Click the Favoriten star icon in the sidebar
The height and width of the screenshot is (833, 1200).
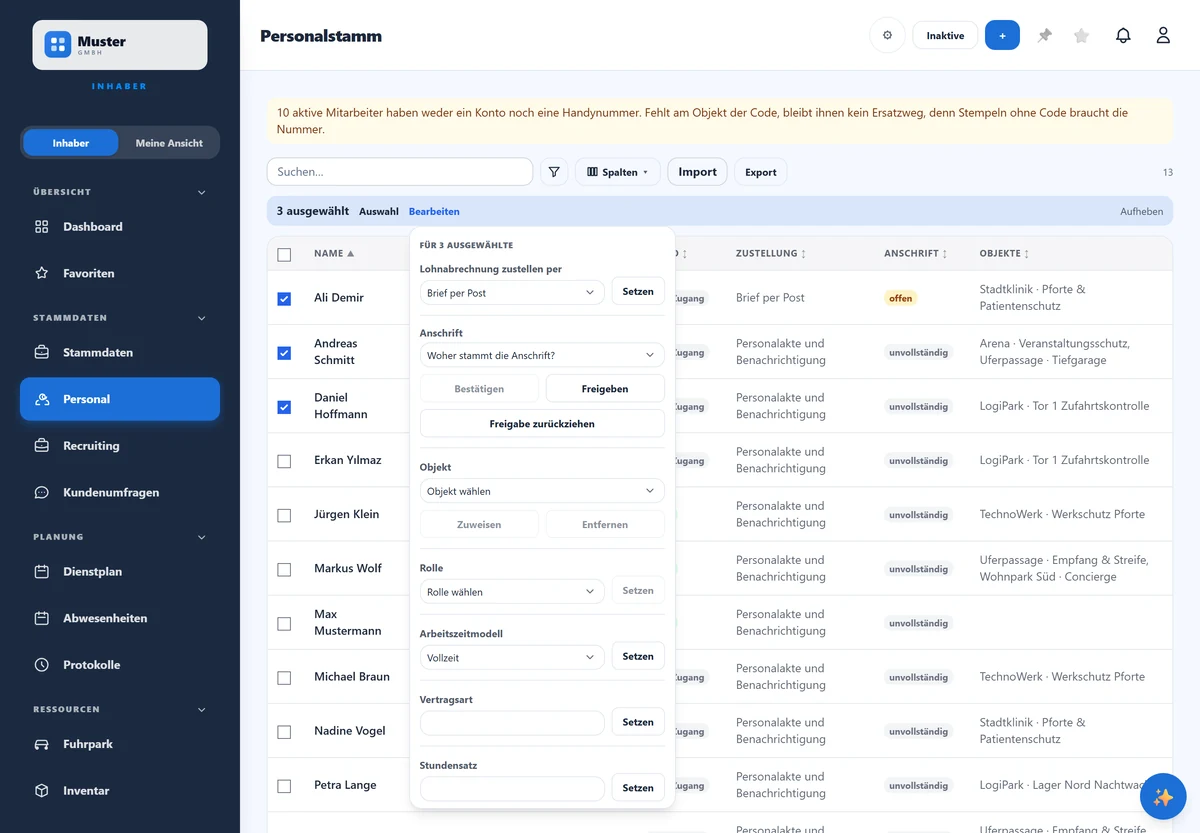(42, 273)
